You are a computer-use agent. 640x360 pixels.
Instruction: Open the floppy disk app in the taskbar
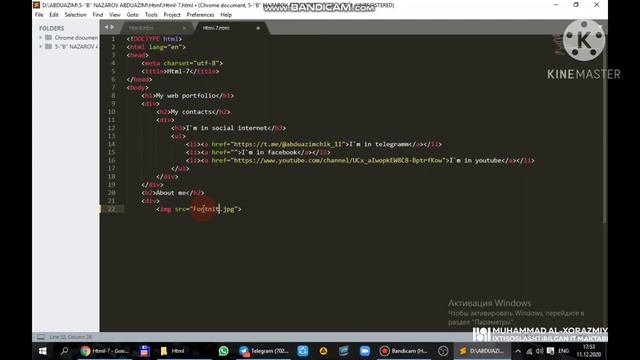[x=144, y=351]
